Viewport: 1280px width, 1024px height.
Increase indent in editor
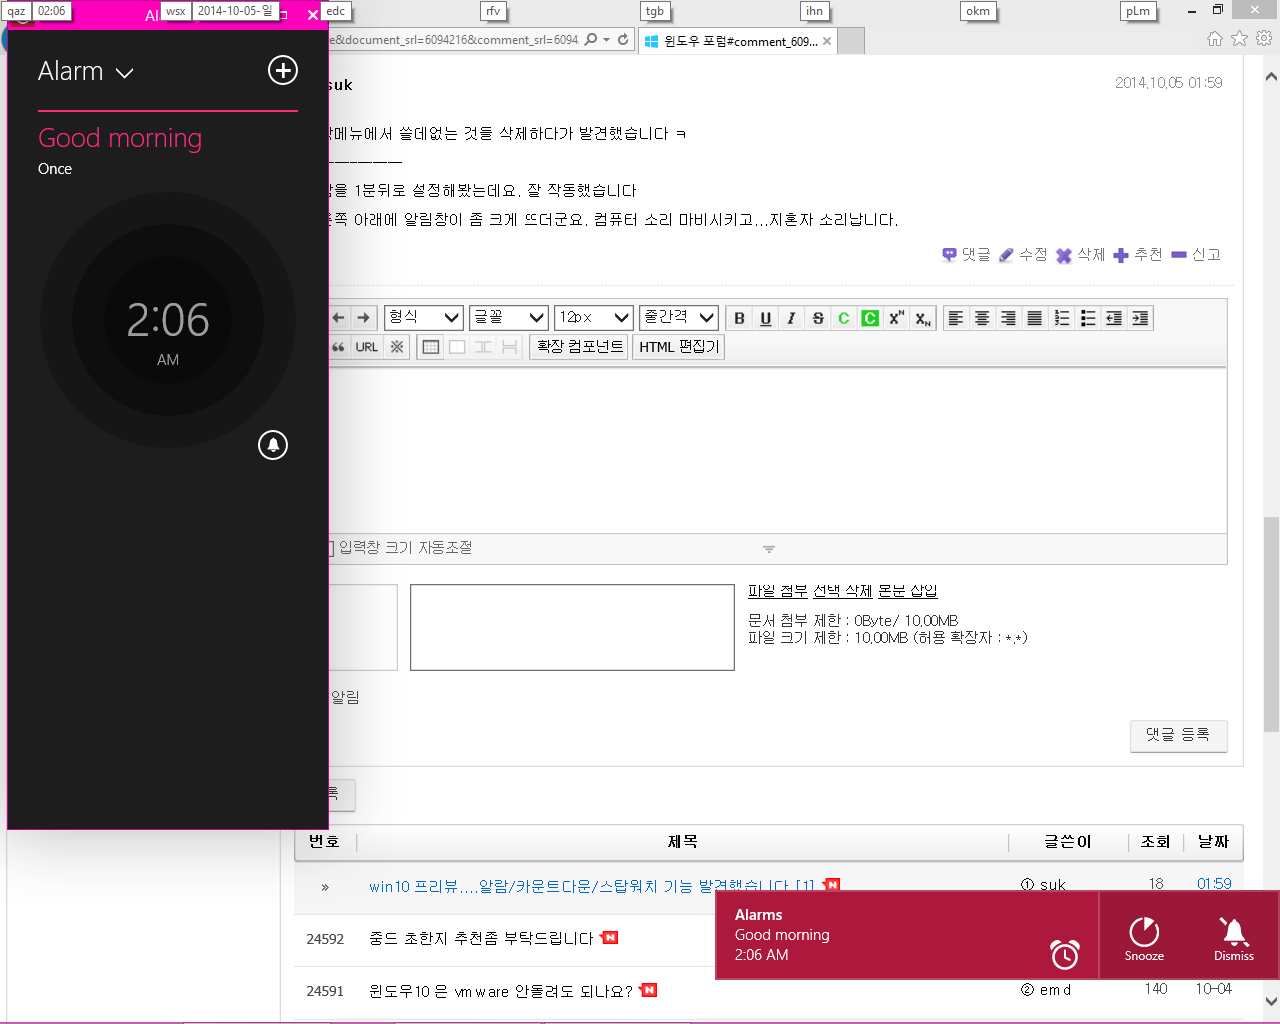tap(1140, 318)
